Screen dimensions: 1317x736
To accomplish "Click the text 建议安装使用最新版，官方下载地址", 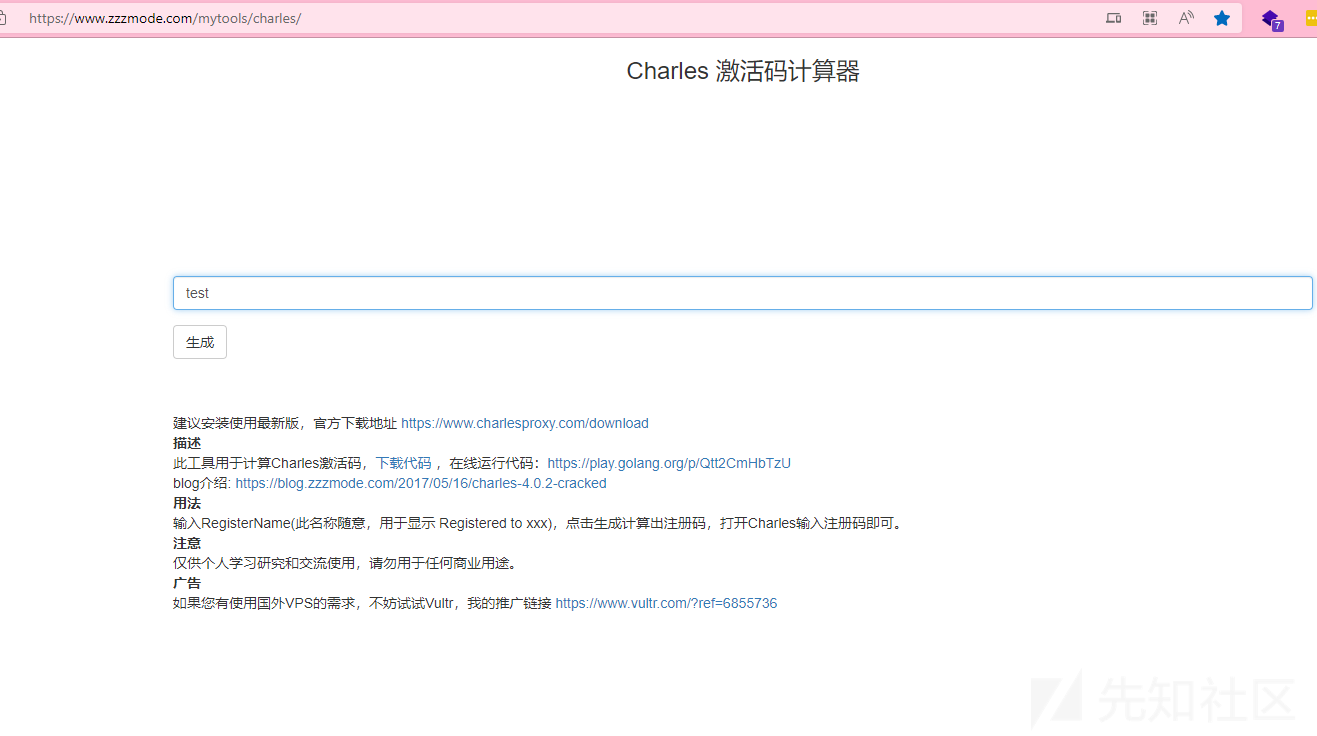I will (x=285, y=423).
